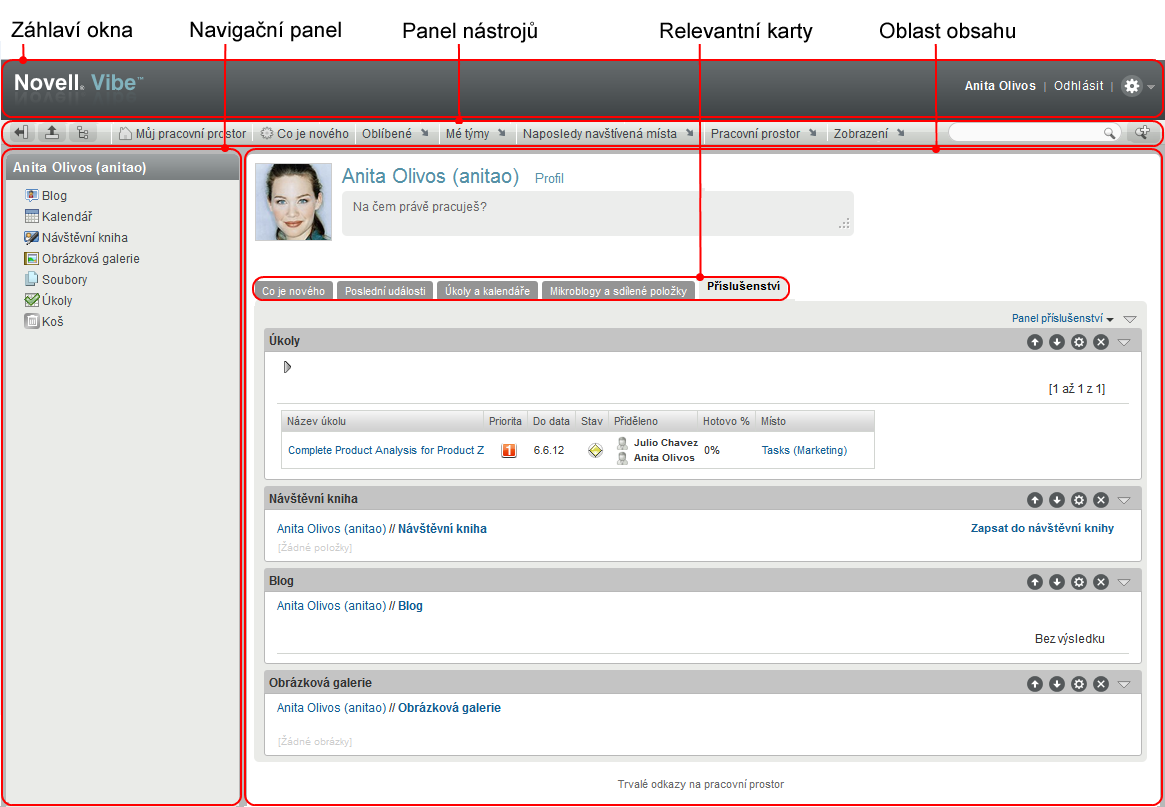Collapse the Úkoly accessory panel
1165x807 pixels.
[x=1124, y=342]
